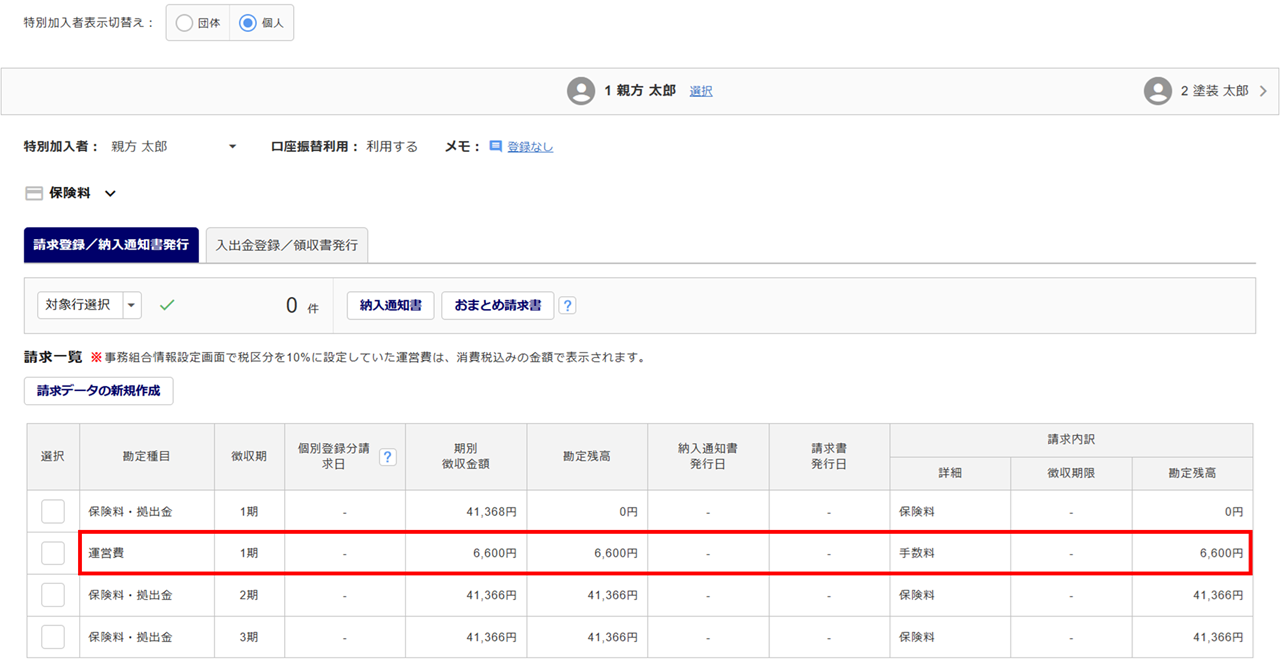Viewport: 1280px width, 665px height.
Task: Click the 親方 太郎 user avatar icon
Action: tap(581, 91)
